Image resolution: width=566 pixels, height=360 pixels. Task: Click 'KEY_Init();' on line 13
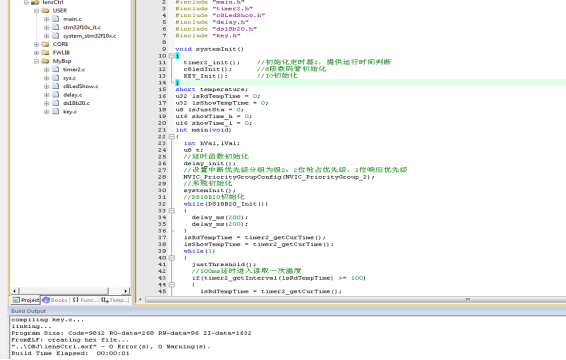205,76
